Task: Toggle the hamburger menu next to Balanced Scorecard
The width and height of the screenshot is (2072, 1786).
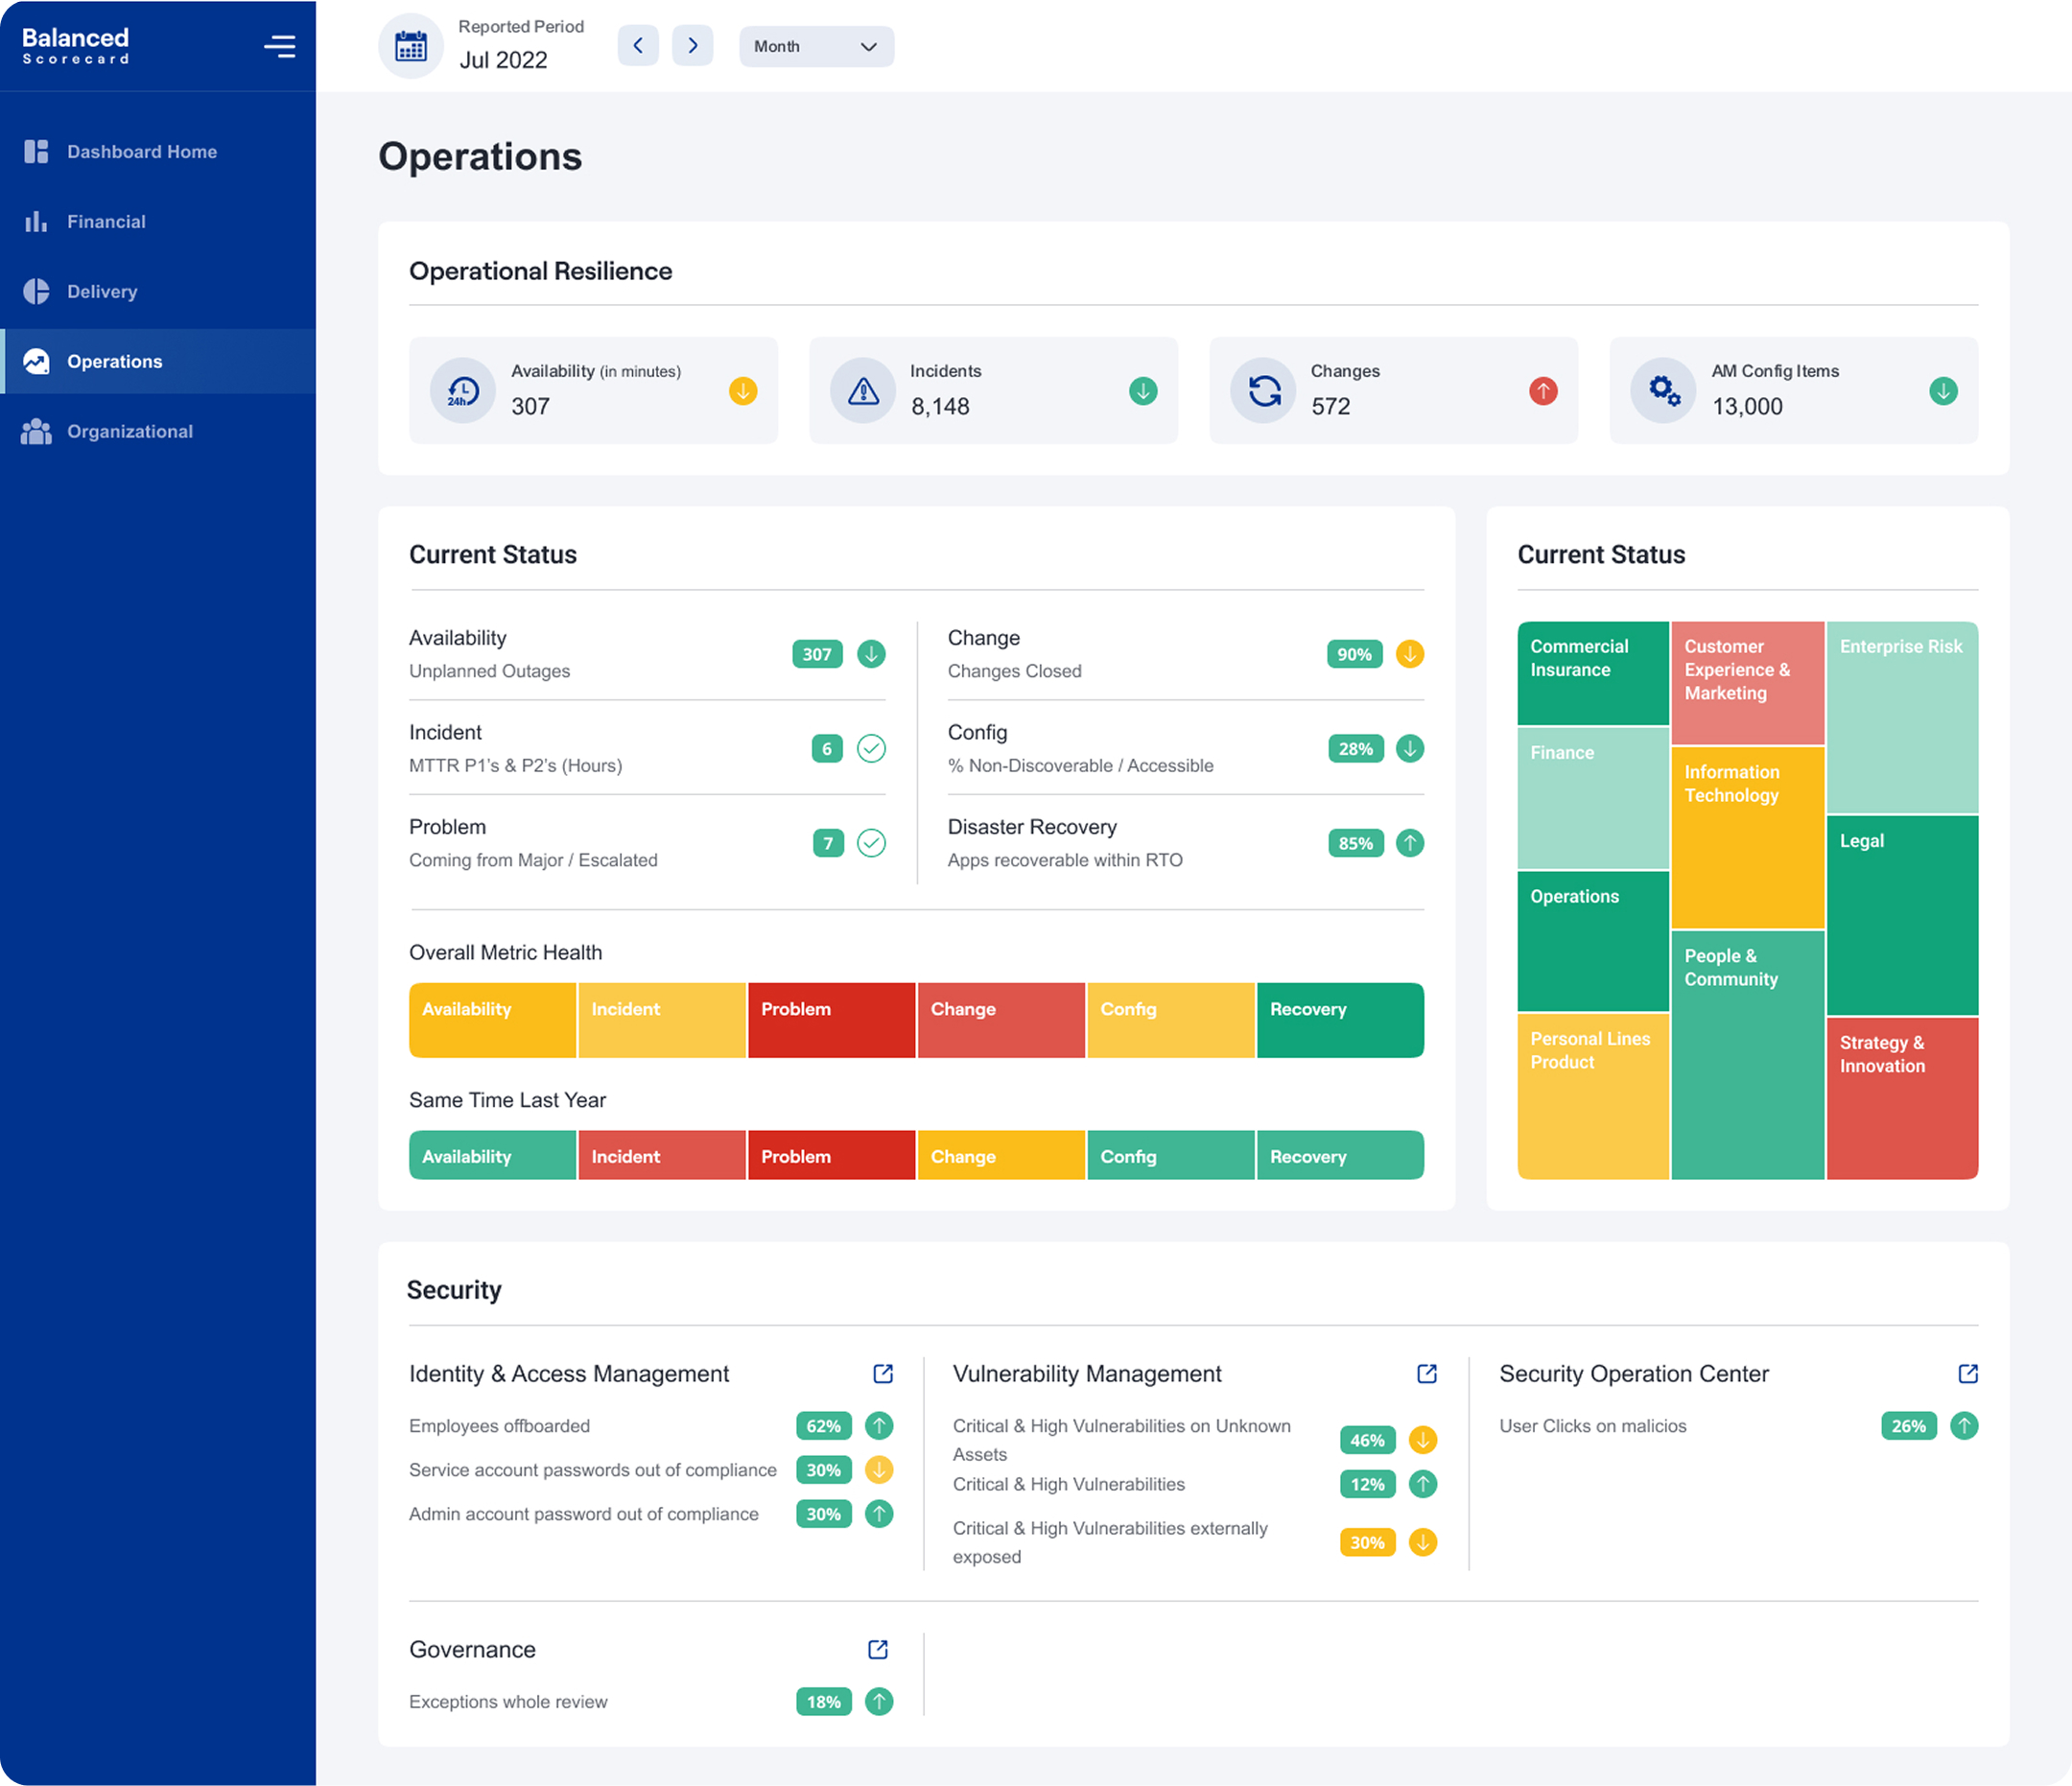Action: [x=279, y=45]
